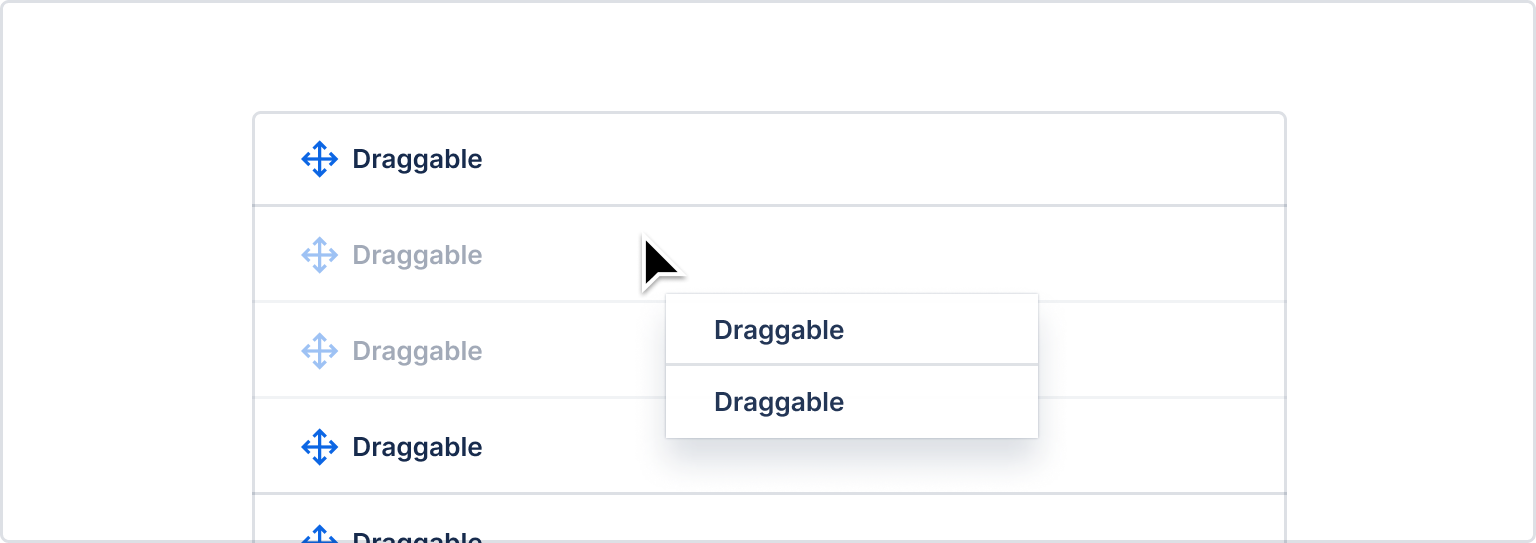Click the move handle icon in first row
The height and width of the screenshot is (543, 1536).
[x=319, y=159]
